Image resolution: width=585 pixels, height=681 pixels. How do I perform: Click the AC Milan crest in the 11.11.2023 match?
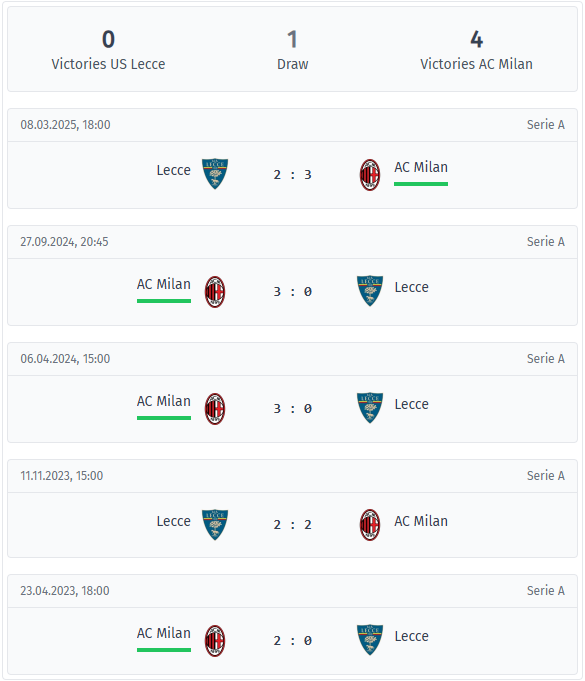[x=370, y=525]
